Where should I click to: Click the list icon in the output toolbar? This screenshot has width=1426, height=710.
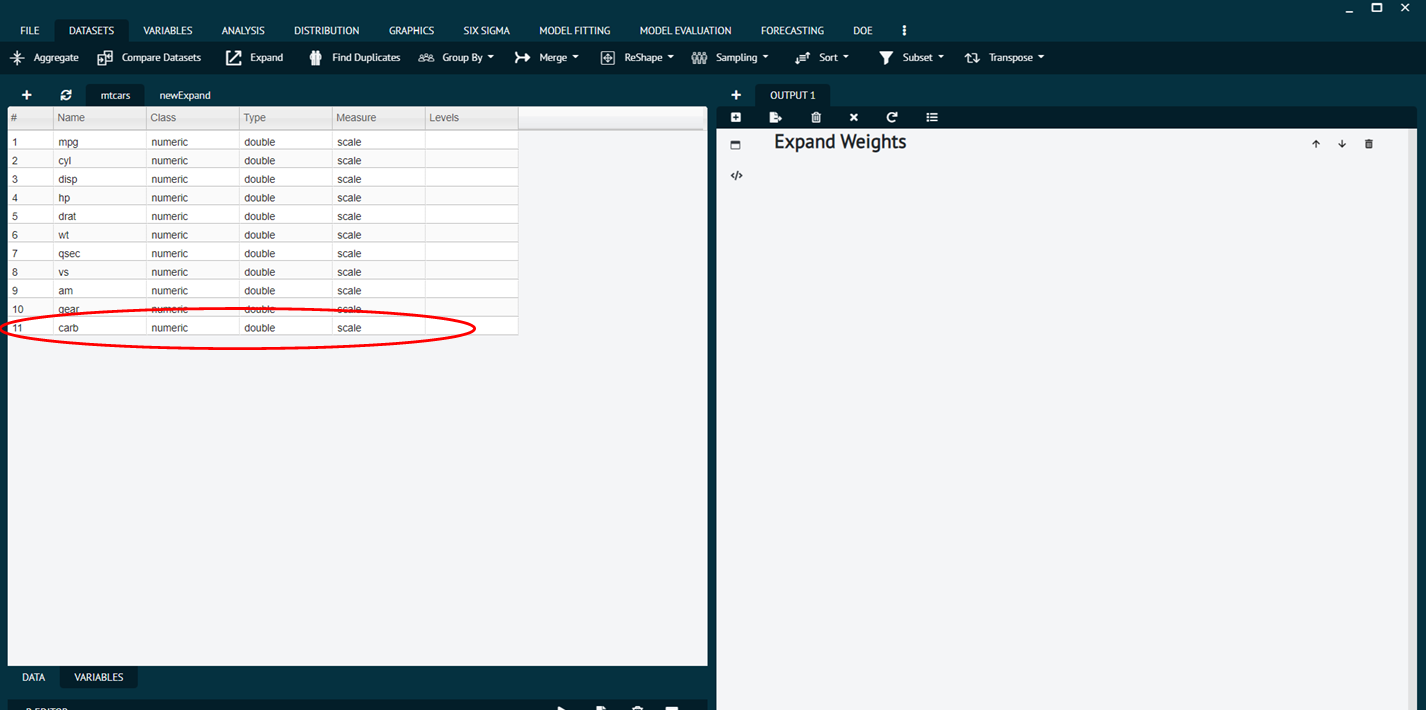(x=932, y=118)
